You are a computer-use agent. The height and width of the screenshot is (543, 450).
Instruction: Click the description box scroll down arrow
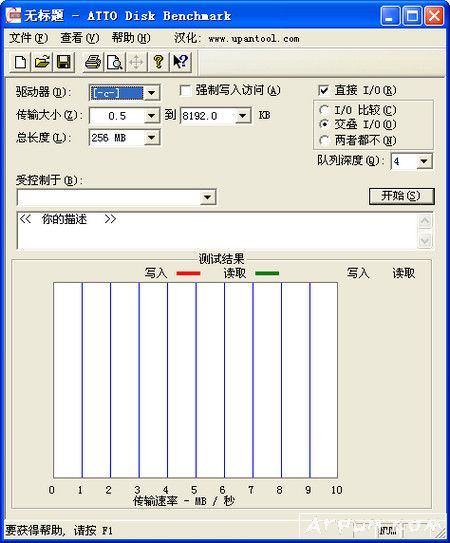[425, 241]
